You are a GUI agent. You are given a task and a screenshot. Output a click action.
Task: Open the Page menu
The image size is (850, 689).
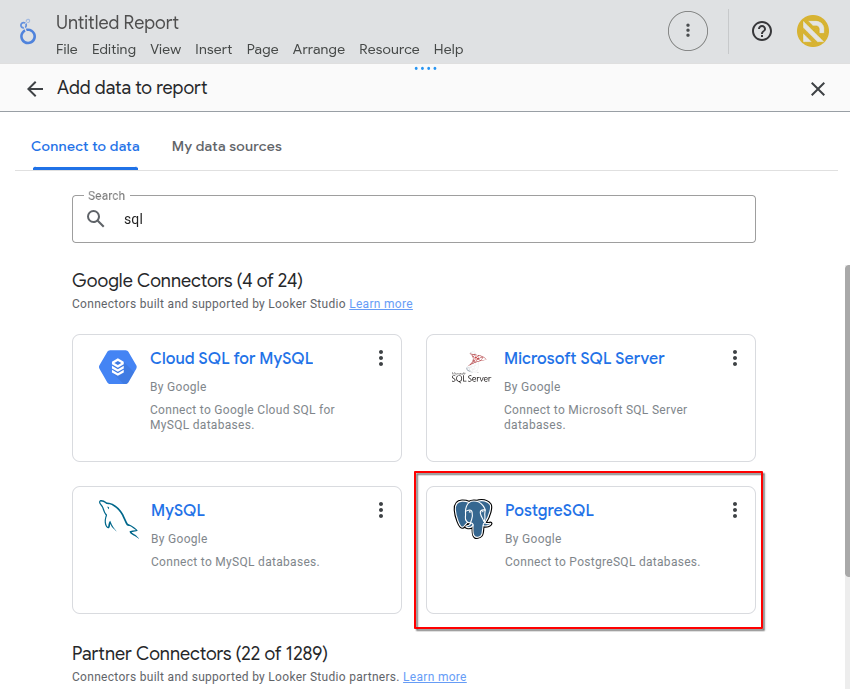262,49
